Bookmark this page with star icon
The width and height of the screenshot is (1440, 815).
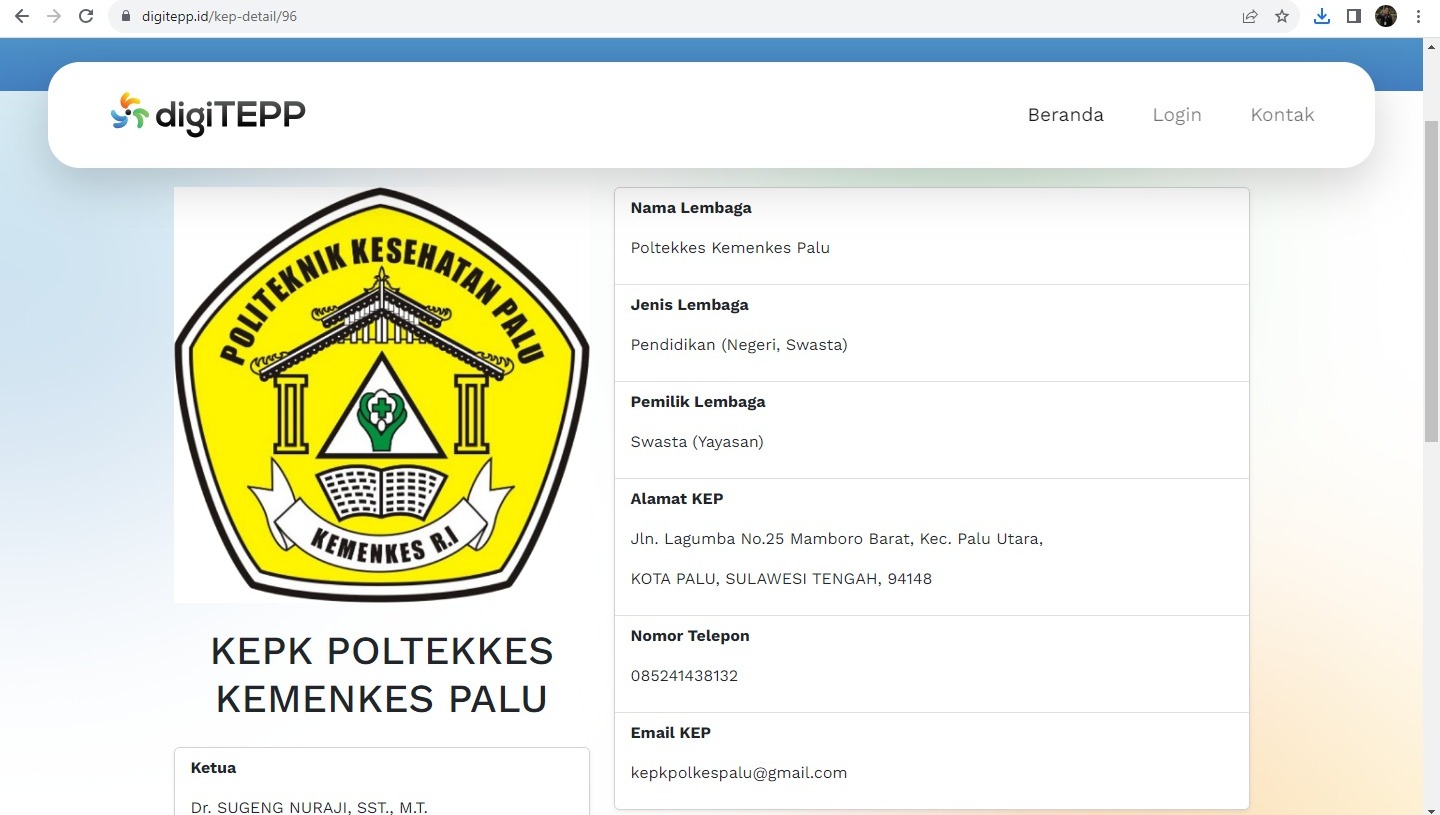click(x=1282, y=16)
